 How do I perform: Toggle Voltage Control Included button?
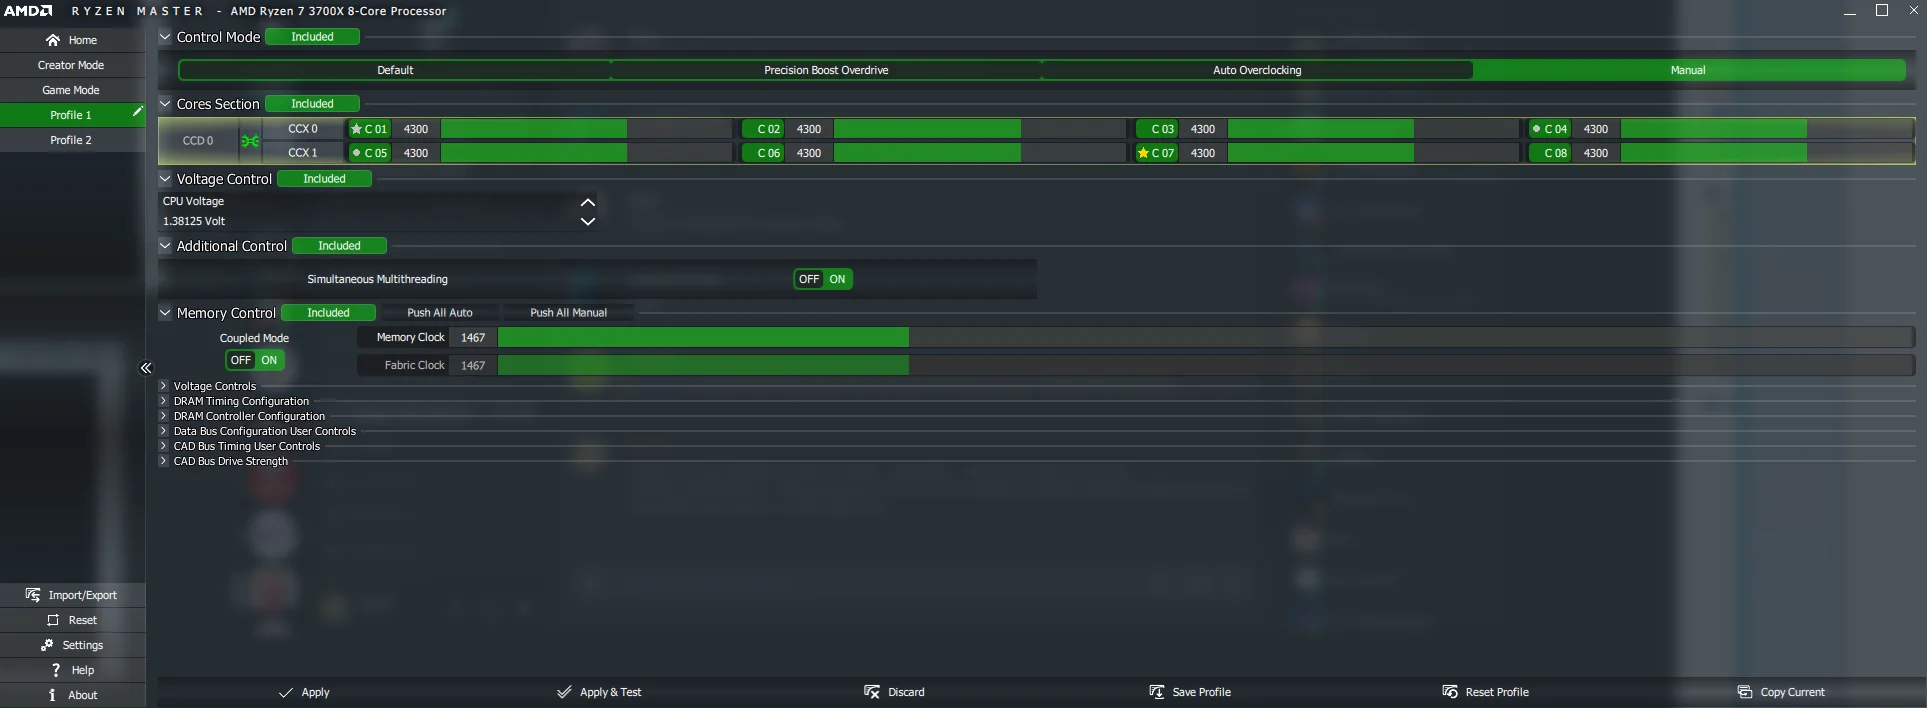324,179
